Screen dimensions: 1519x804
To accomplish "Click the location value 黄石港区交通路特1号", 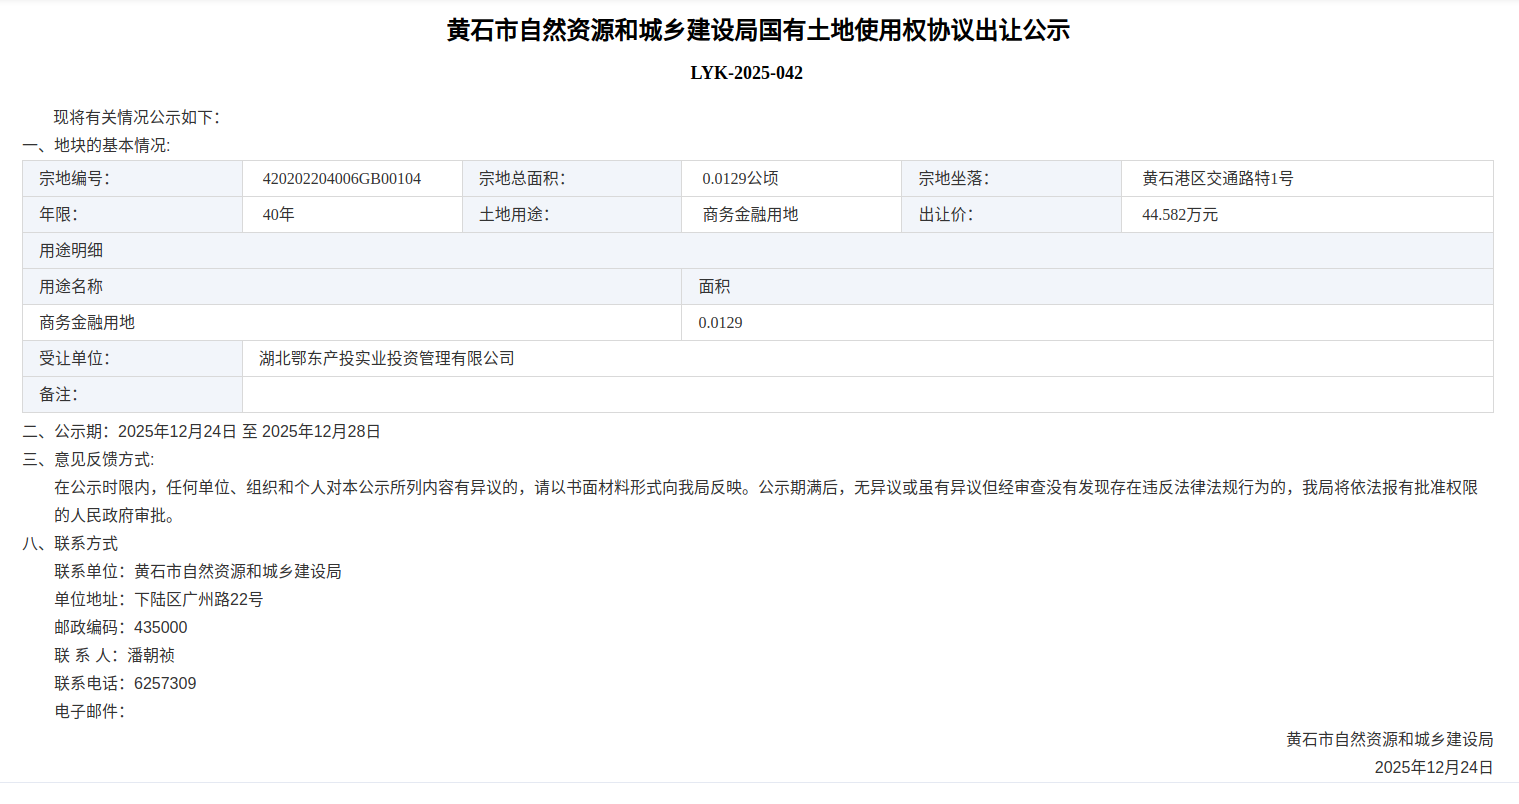I will tap(1217, 179).
